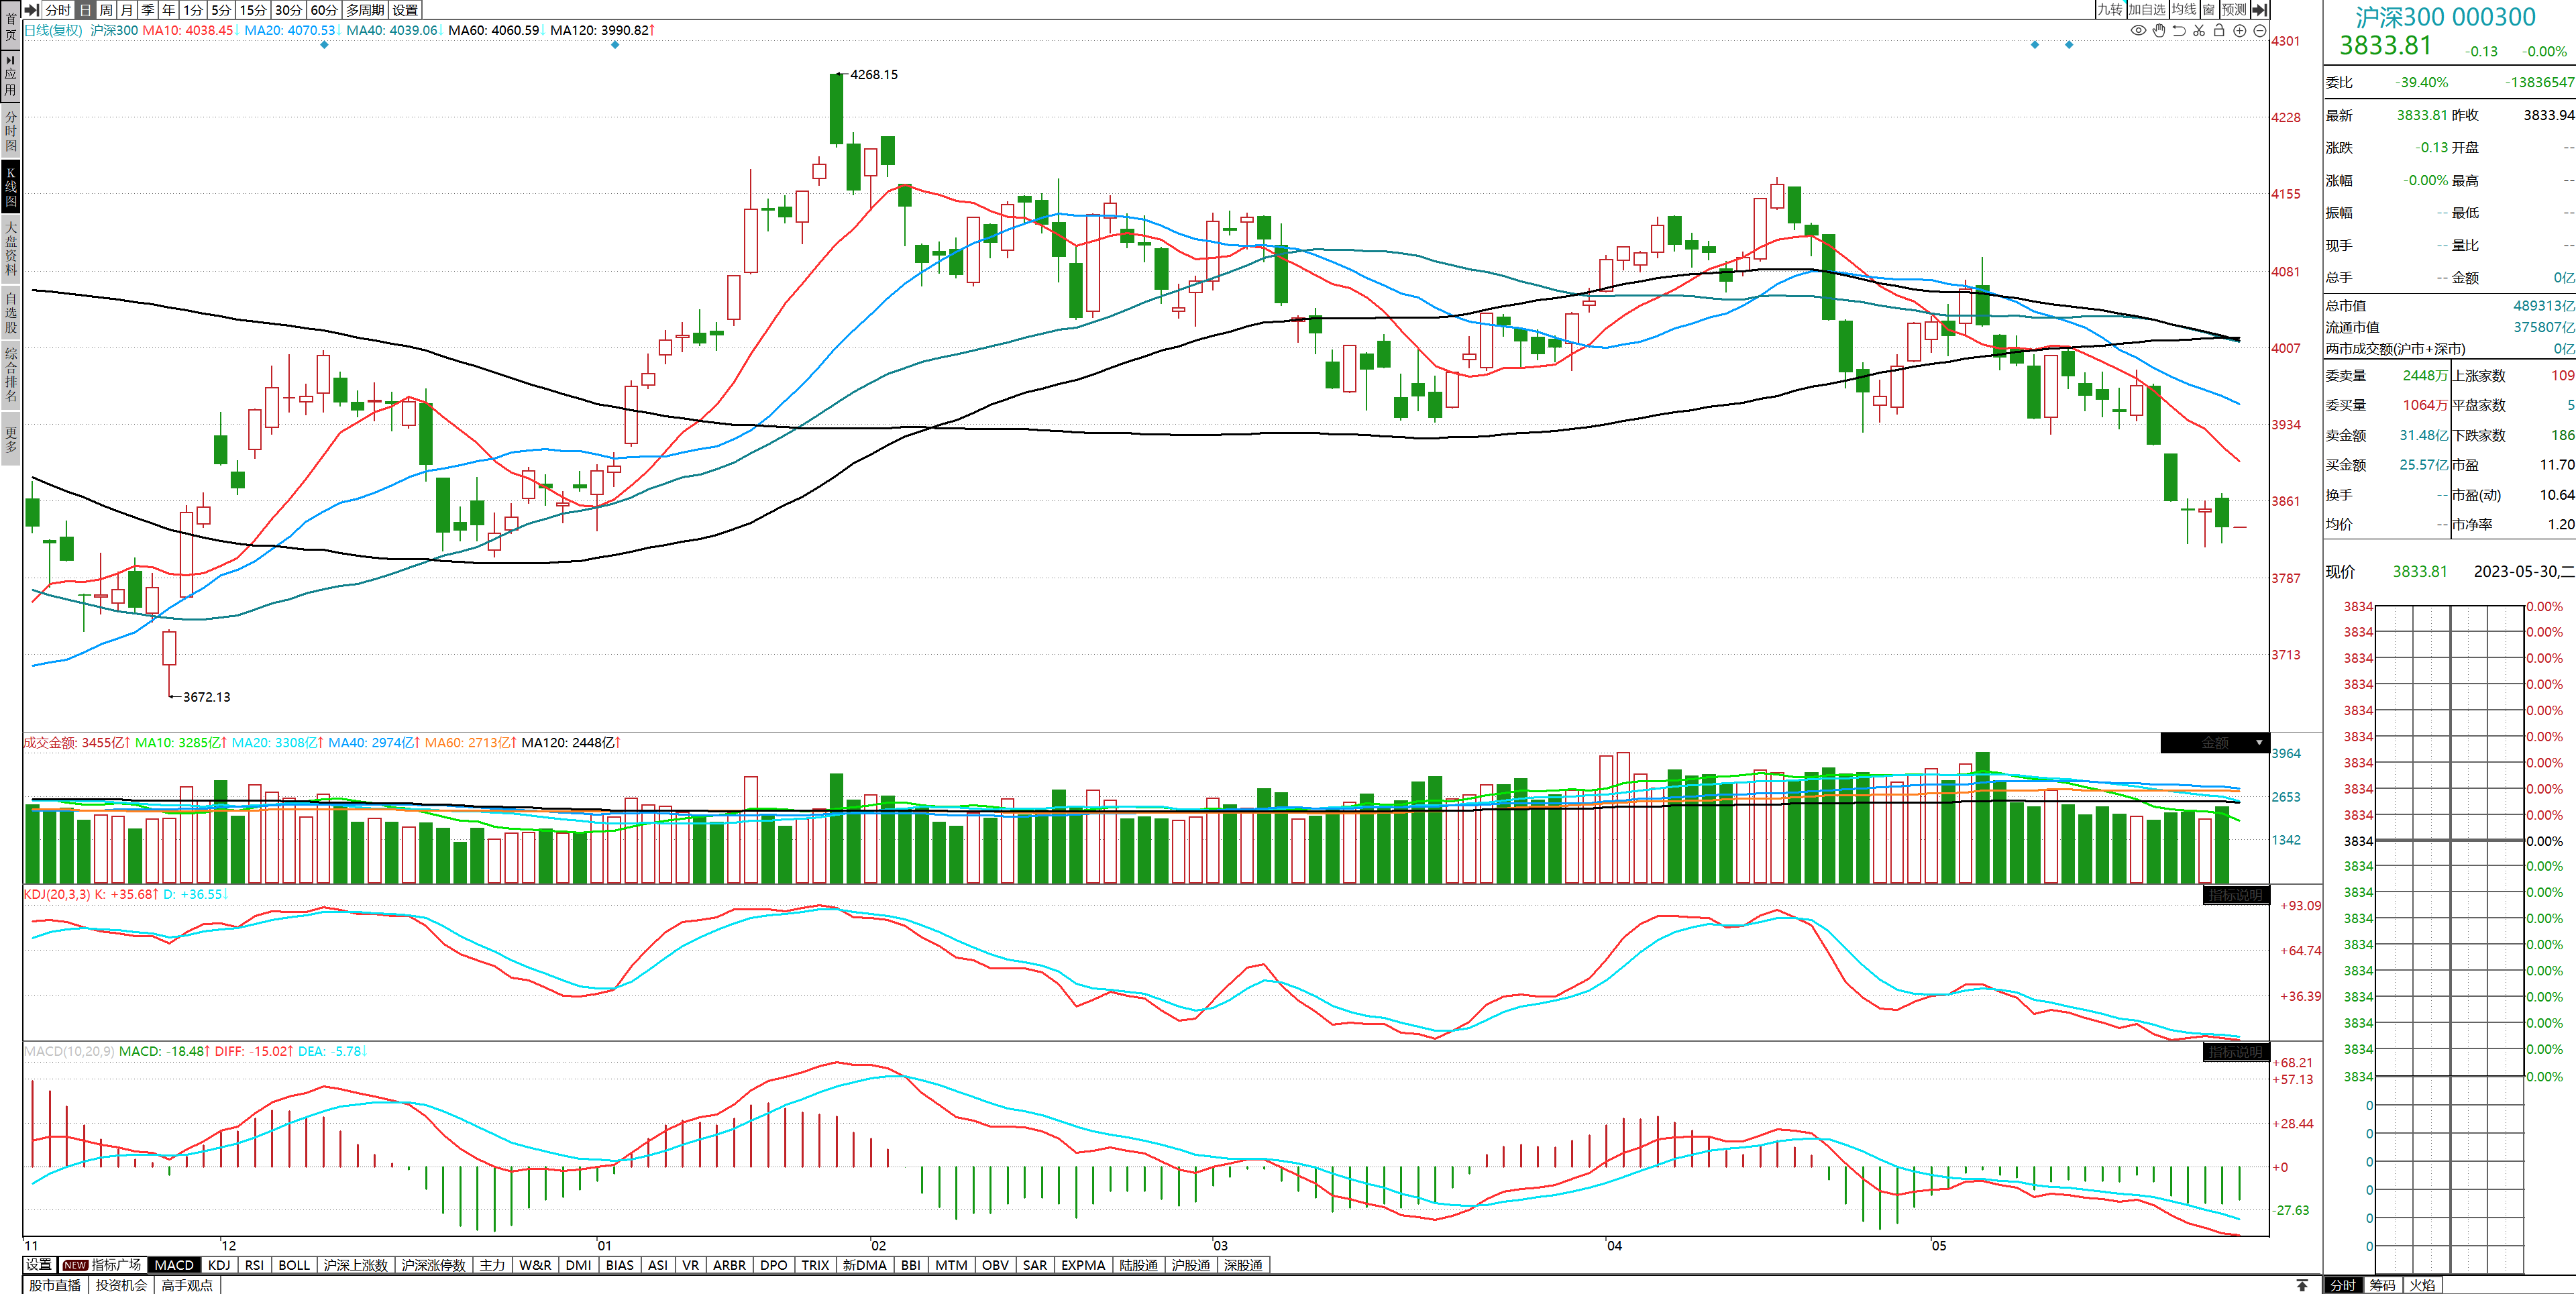Collapse right panel with top-right arrow icon
The width and height of the screenshot is (2576, 1294).
click(2259, 9)
